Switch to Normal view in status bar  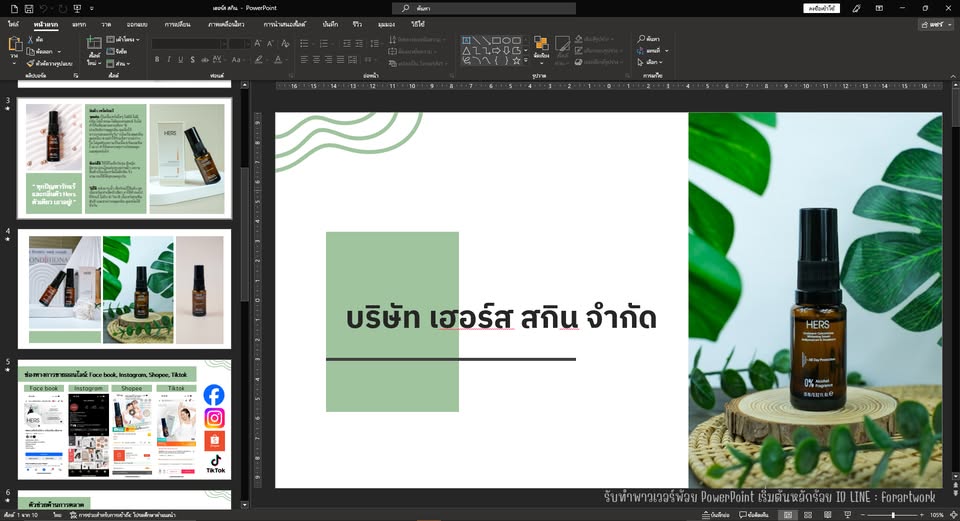(x=788, y=515)
